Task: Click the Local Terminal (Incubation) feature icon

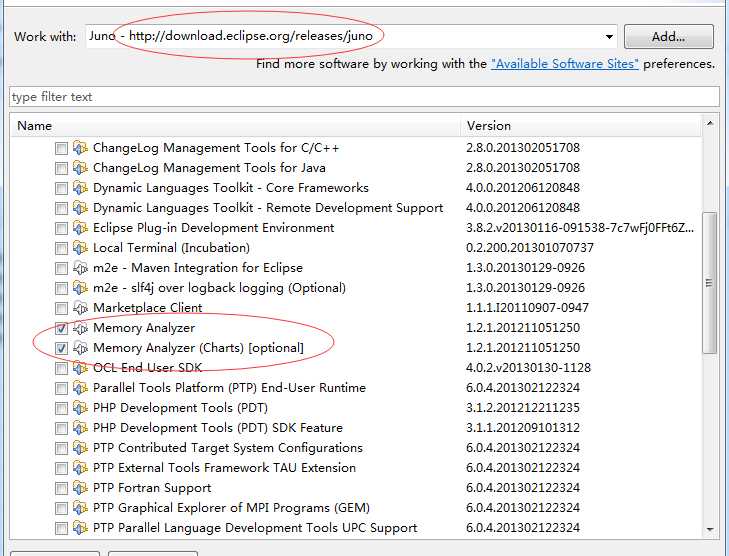Action: point(80,248)
